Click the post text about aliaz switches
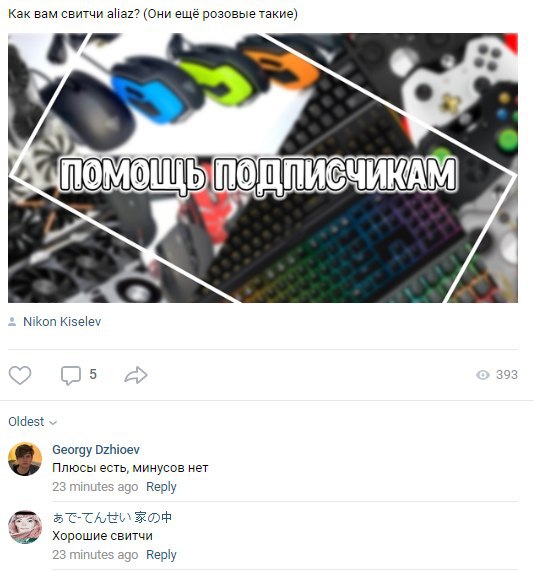 point(153,14)
